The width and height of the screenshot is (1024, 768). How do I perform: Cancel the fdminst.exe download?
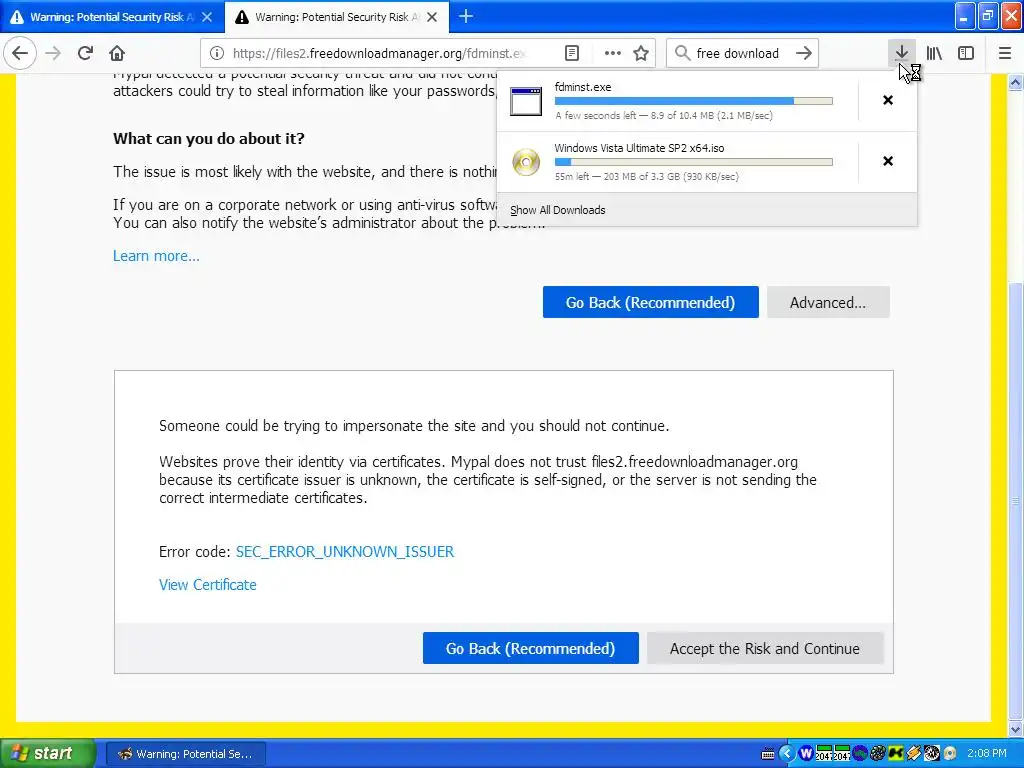[x=888, y=100]
